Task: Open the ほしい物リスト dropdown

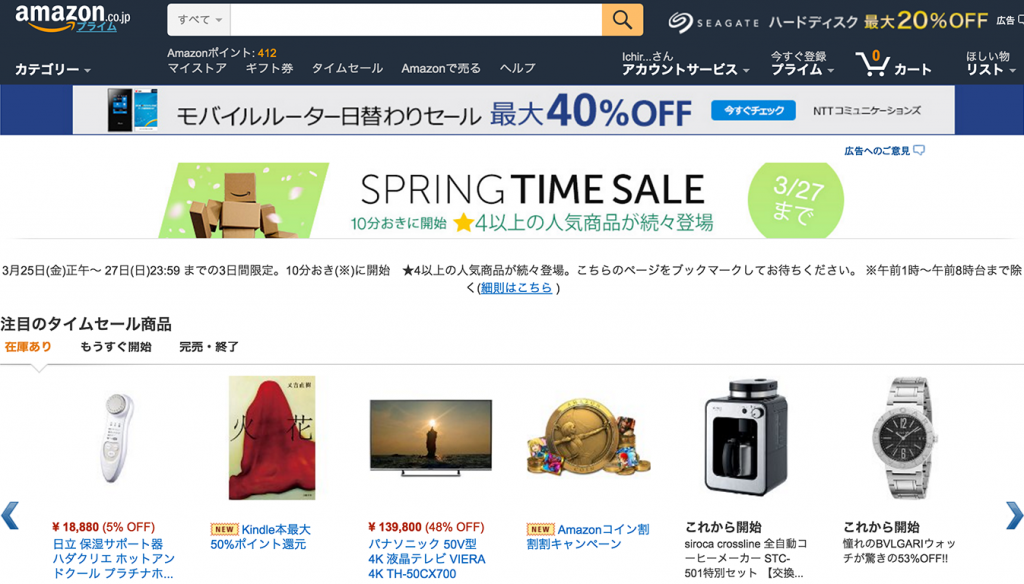Action: (989, 70)
